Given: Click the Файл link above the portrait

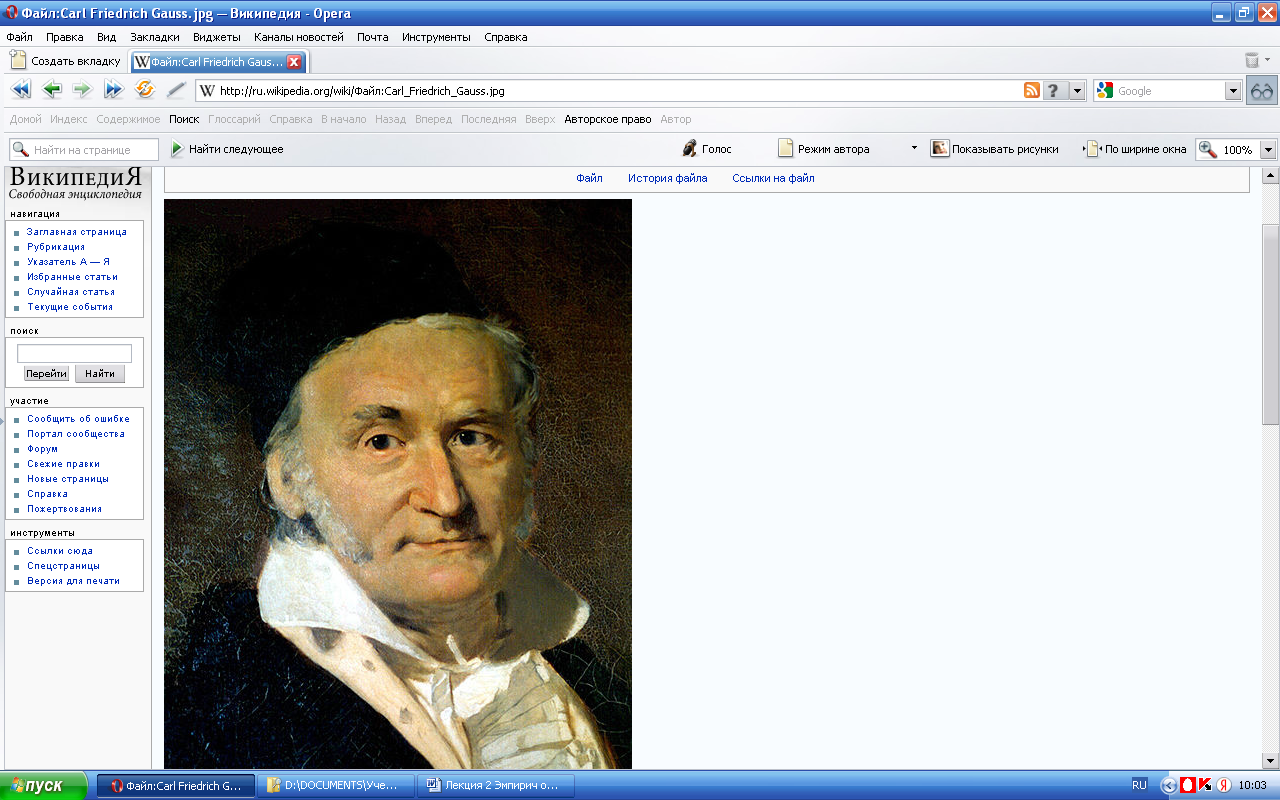Looking at the screenshot, I should point(589,178).
